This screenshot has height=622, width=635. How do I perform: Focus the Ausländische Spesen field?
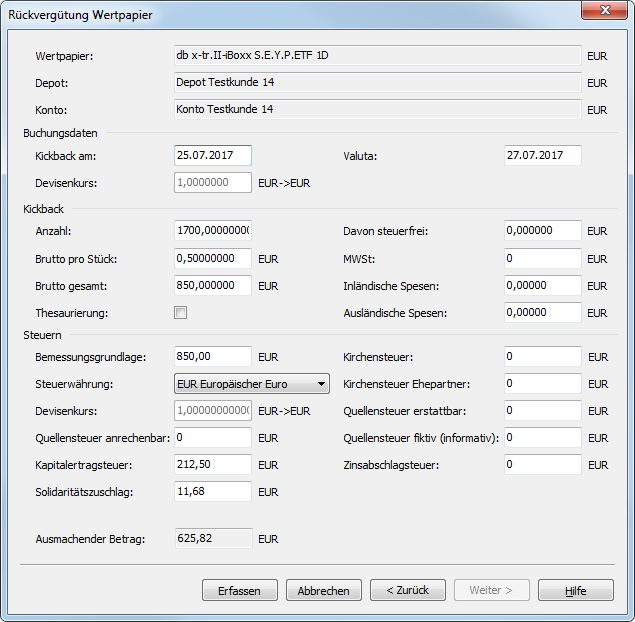pos(542,313)
